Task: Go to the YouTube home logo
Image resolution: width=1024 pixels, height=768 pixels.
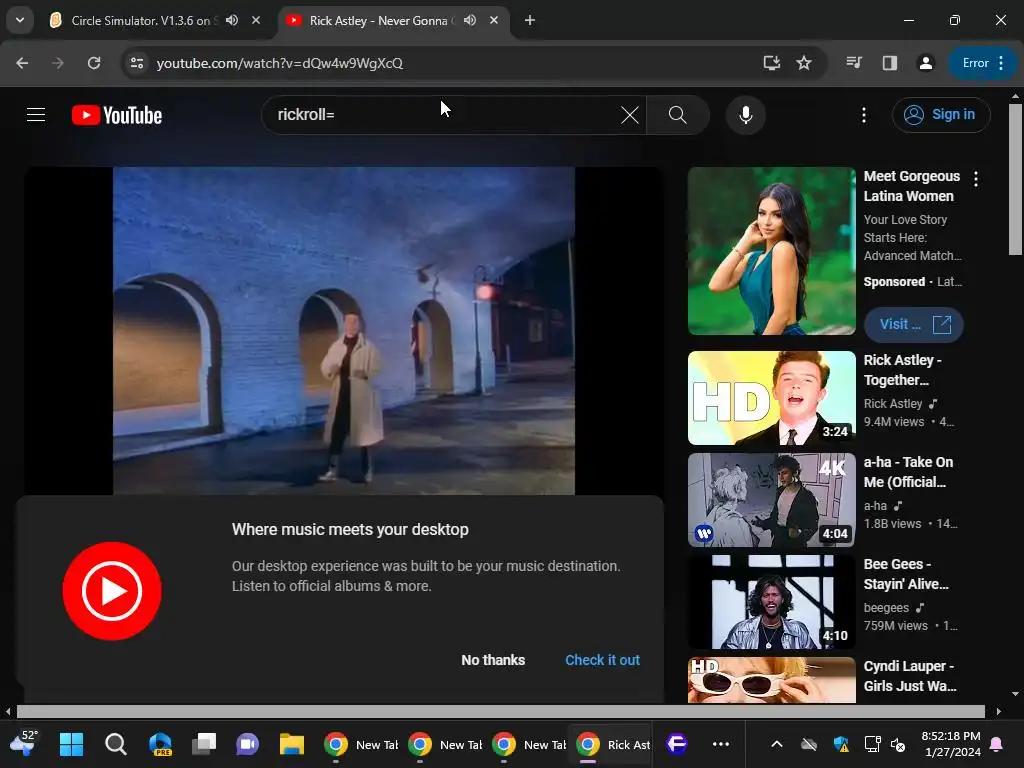Action: coord(117,115)
